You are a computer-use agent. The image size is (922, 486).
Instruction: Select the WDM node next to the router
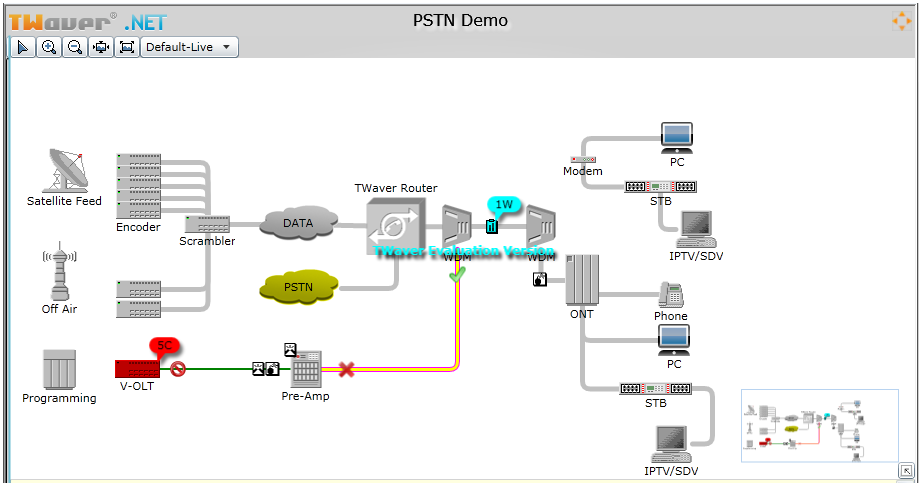pyautogui.click(x=457, y=227)
